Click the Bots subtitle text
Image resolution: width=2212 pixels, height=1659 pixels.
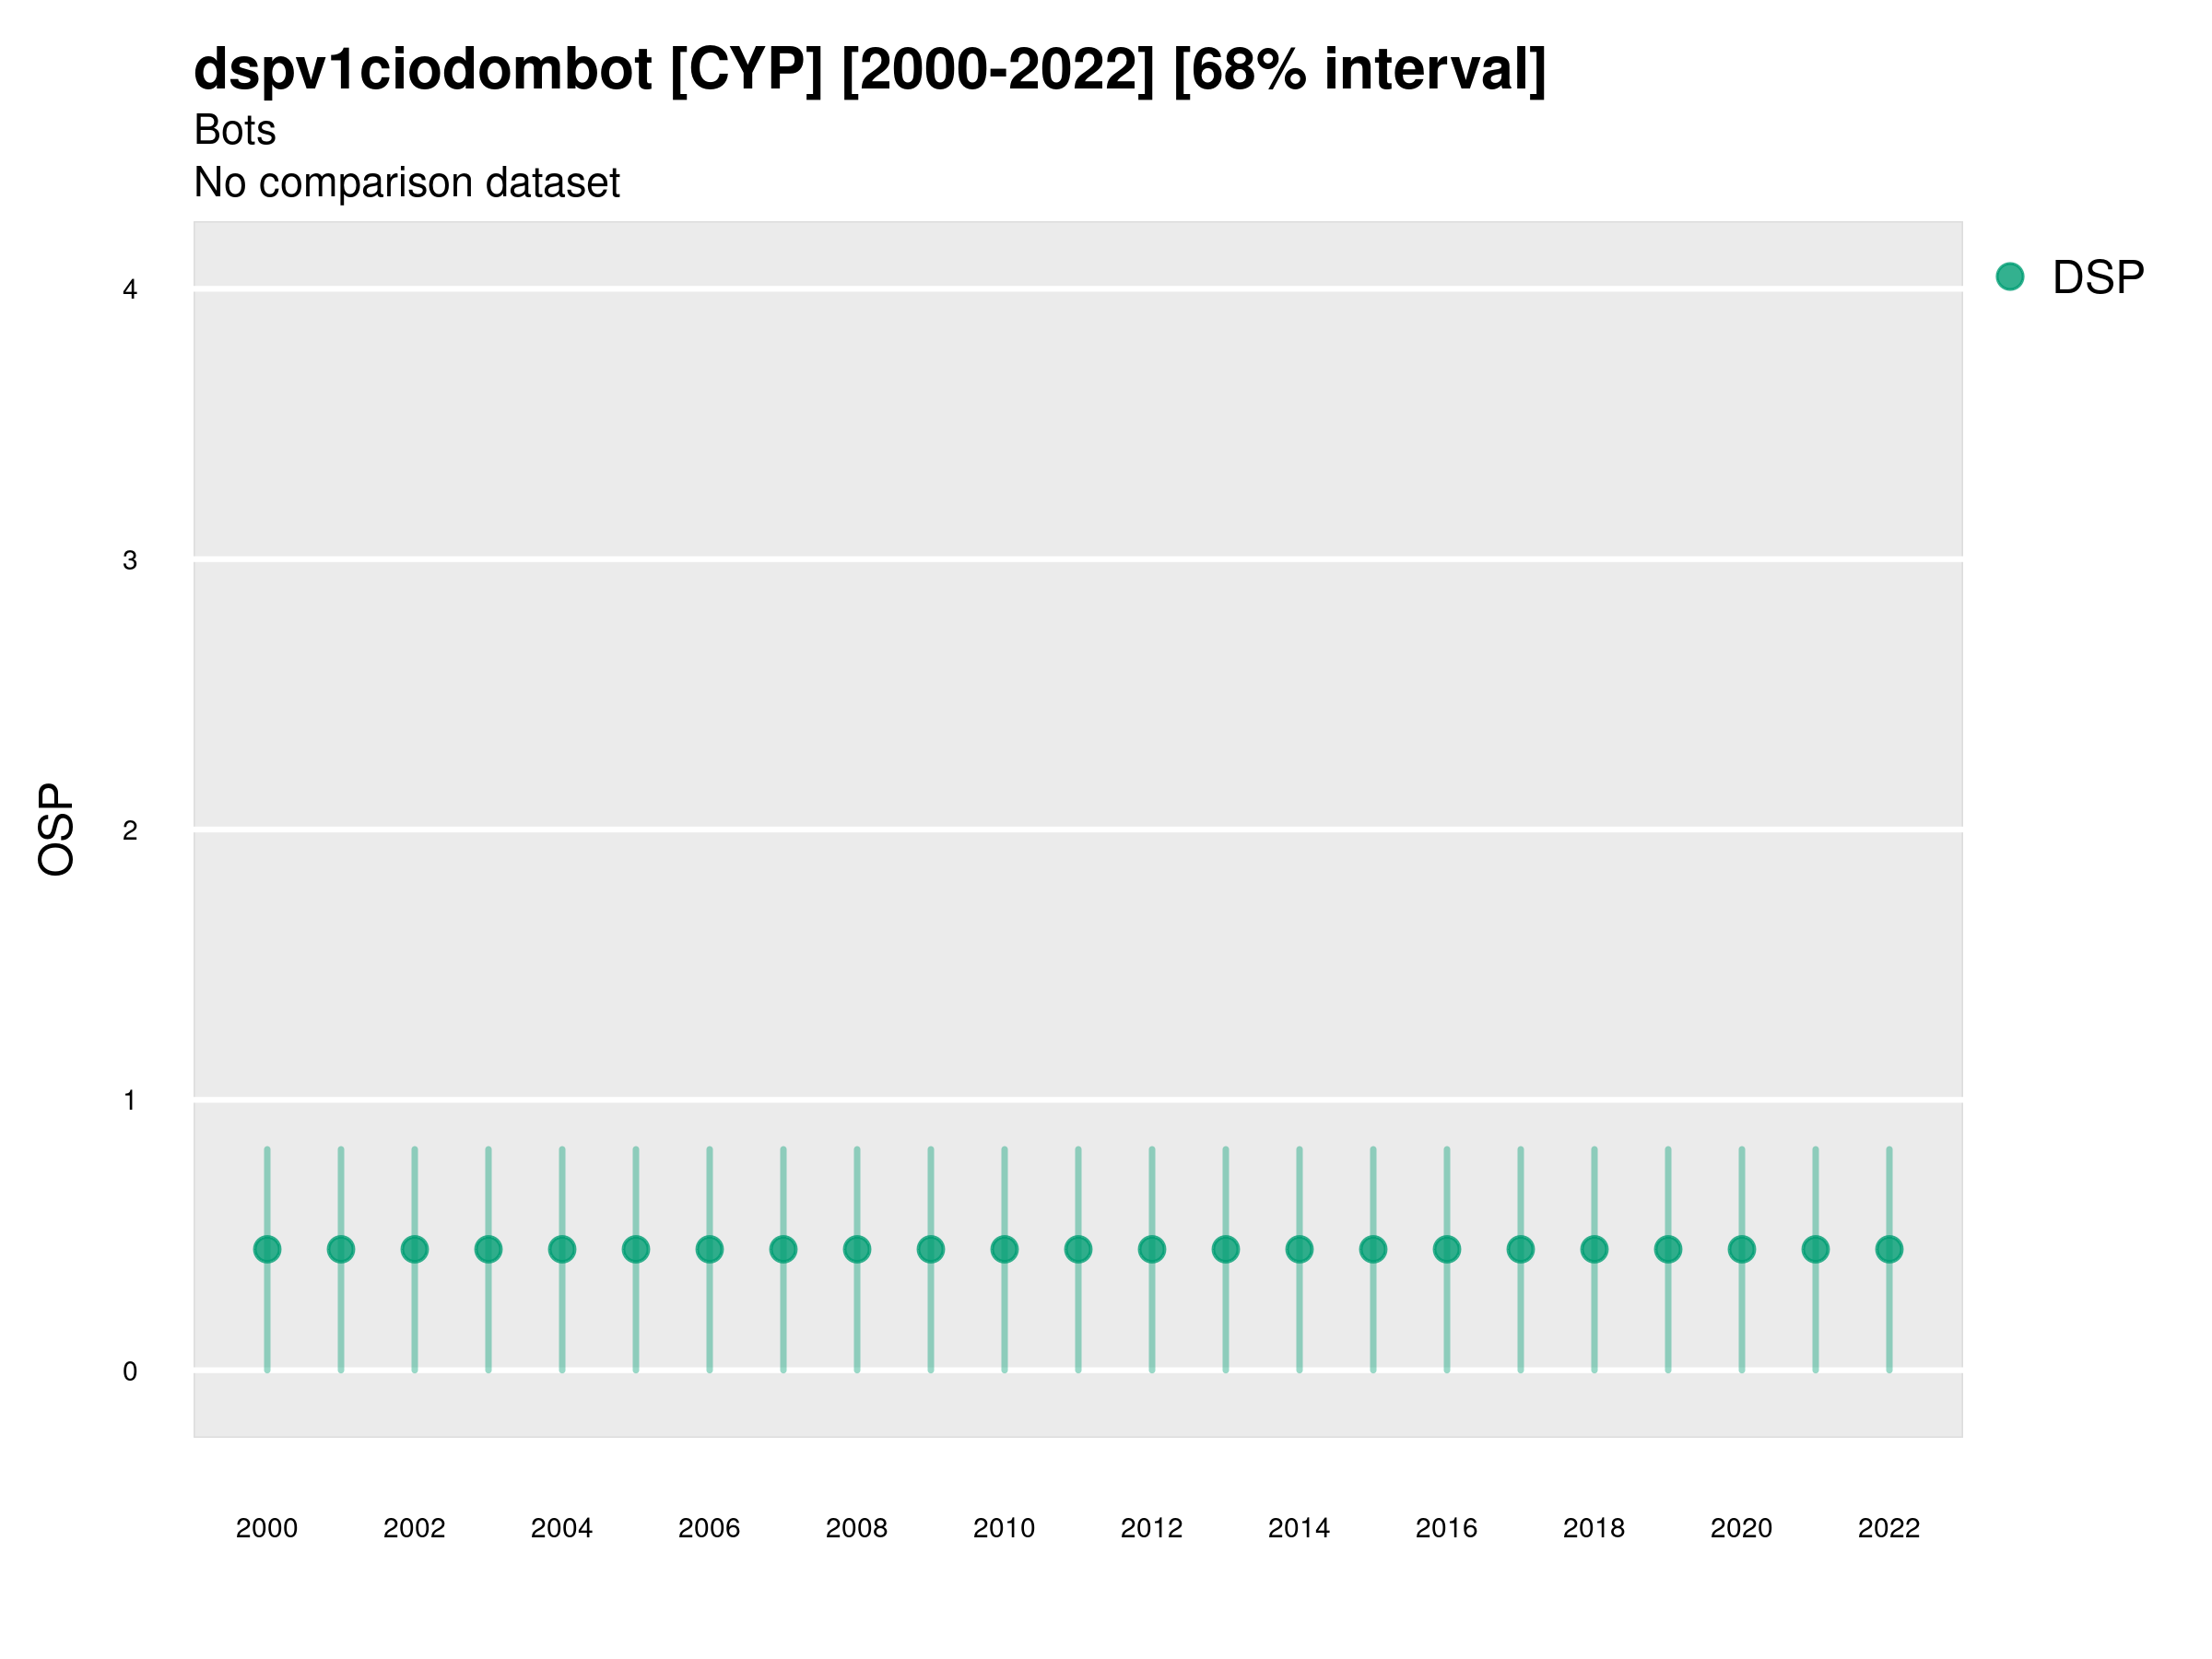pyautogui.click(x=234, y=130)
